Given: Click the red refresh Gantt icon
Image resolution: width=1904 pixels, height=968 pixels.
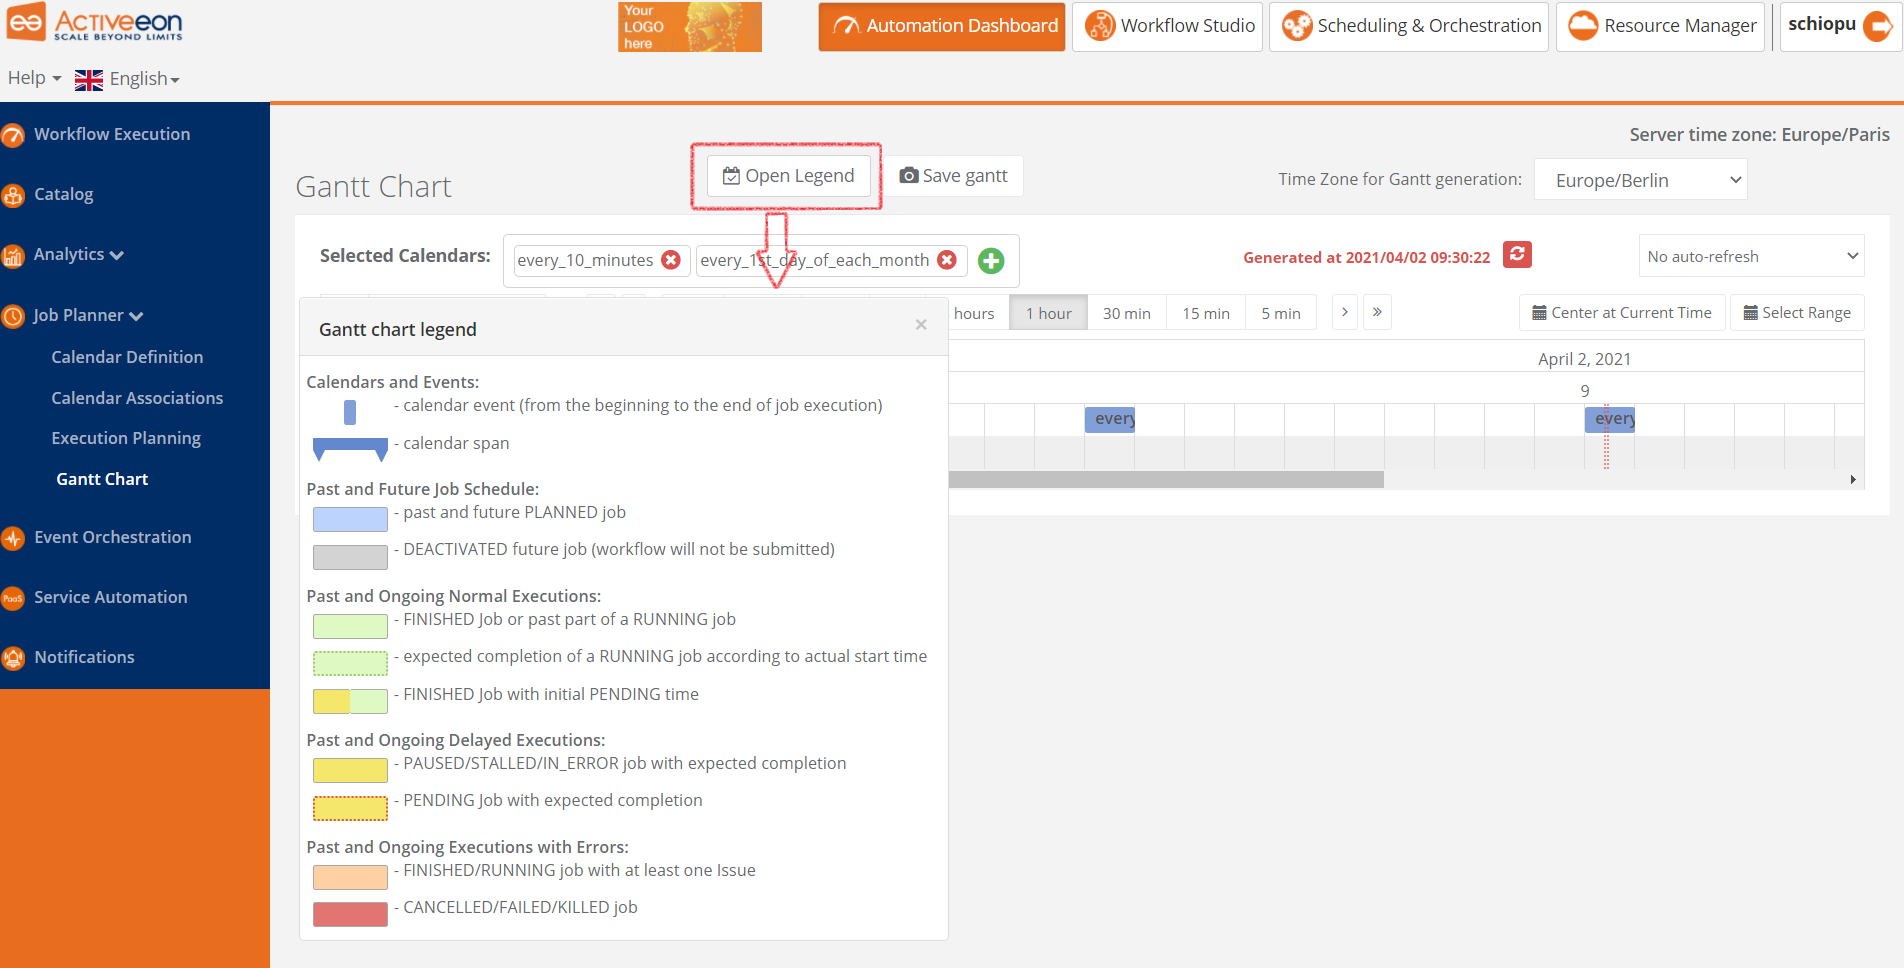Looking at the screenshot, I should click(1517, 255).
